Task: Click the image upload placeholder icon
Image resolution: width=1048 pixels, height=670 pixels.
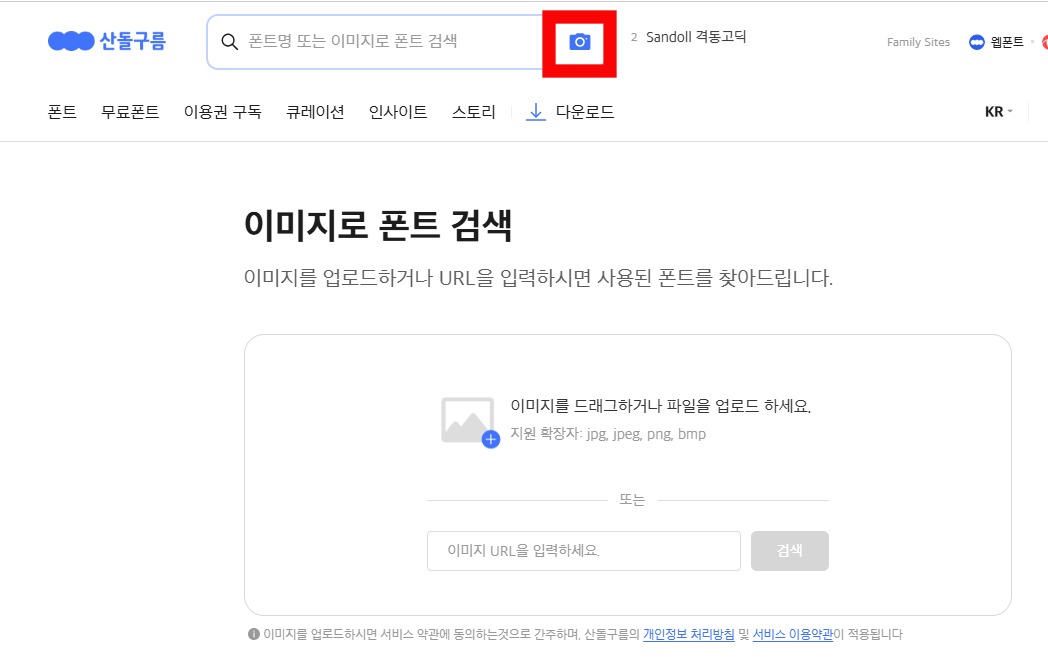Action: [x=467, y=420]
